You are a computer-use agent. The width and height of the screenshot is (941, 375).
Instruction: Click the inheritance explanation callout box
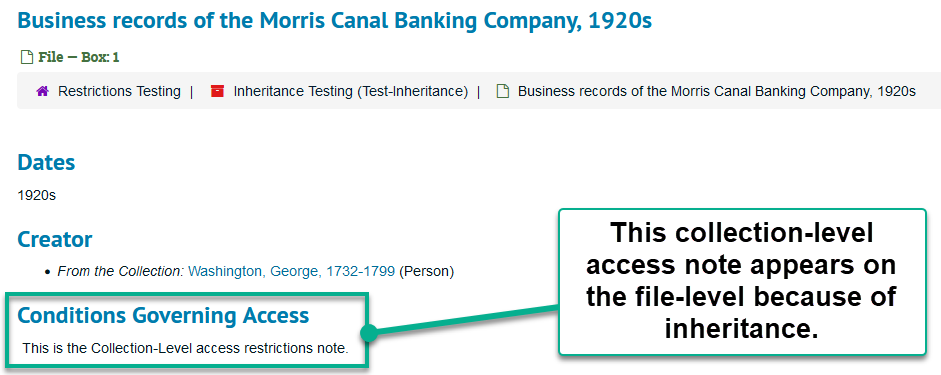742,282
